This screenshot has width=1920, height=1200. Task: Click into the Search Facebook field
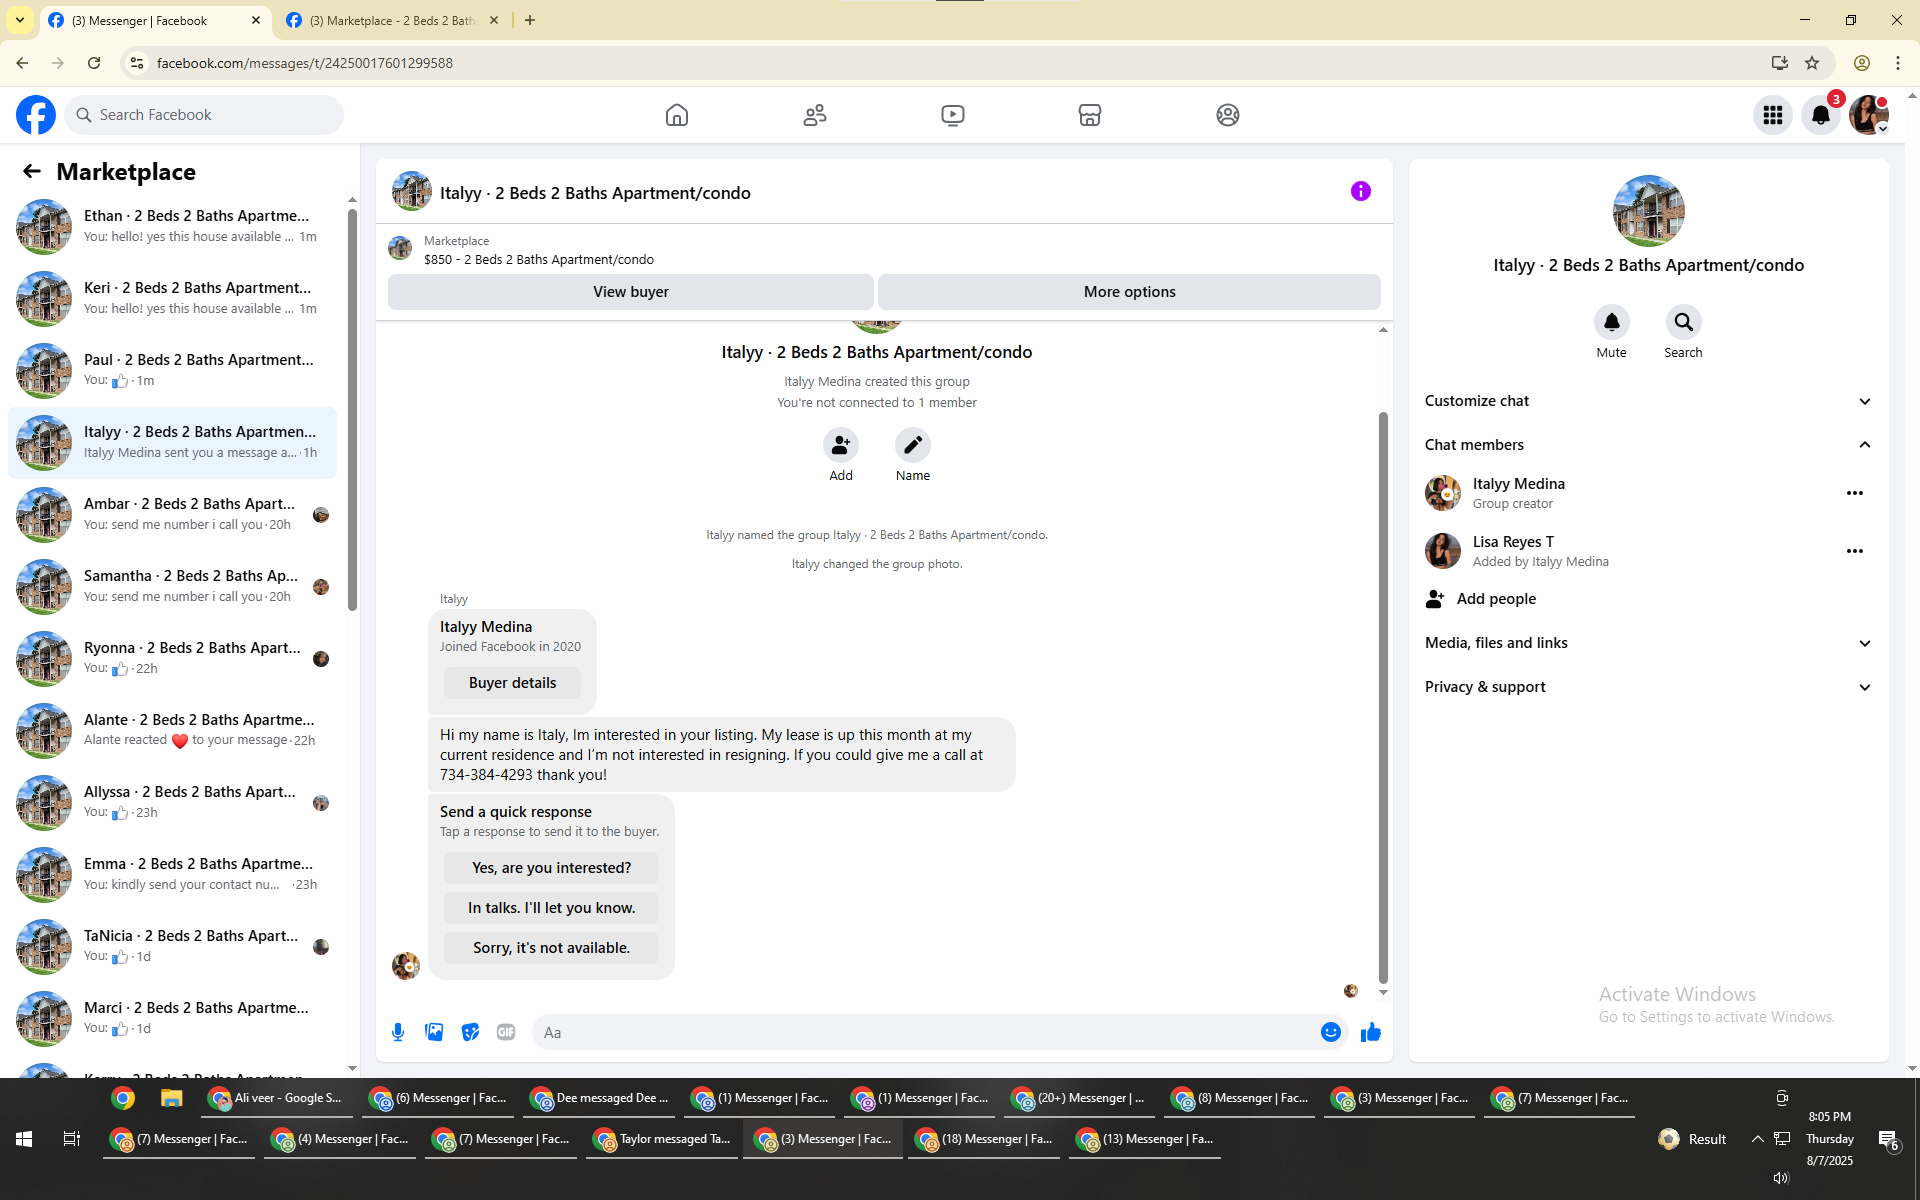[x=204, y=115]
